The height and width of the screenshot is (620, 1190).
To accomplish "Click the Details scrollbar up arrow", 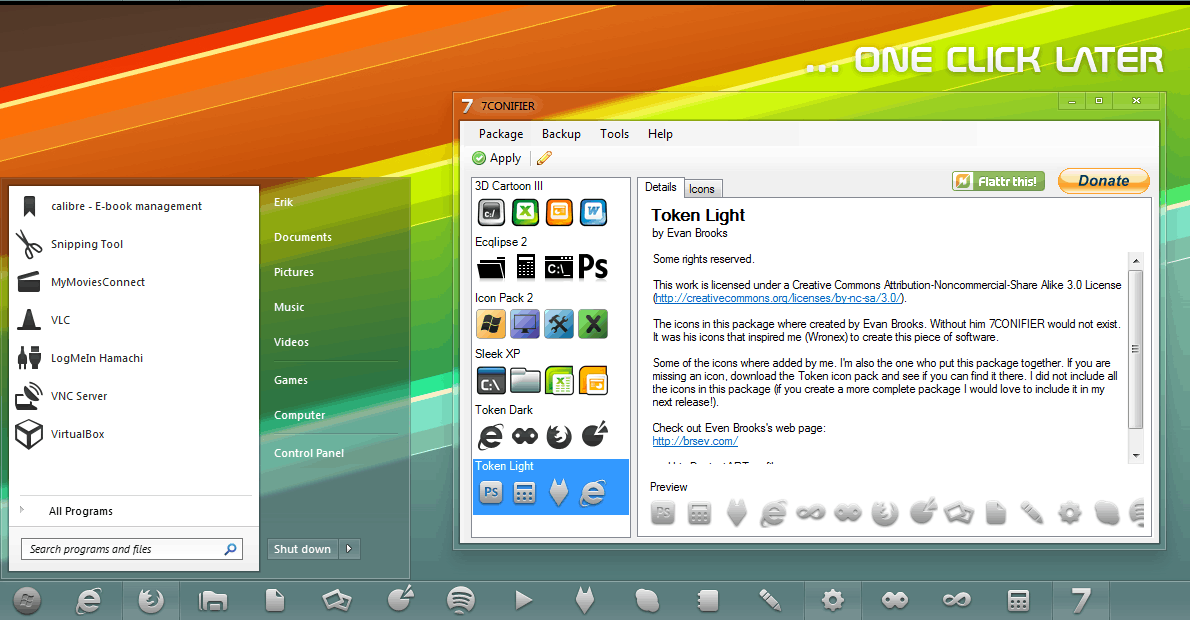I will click(1136, 260).
